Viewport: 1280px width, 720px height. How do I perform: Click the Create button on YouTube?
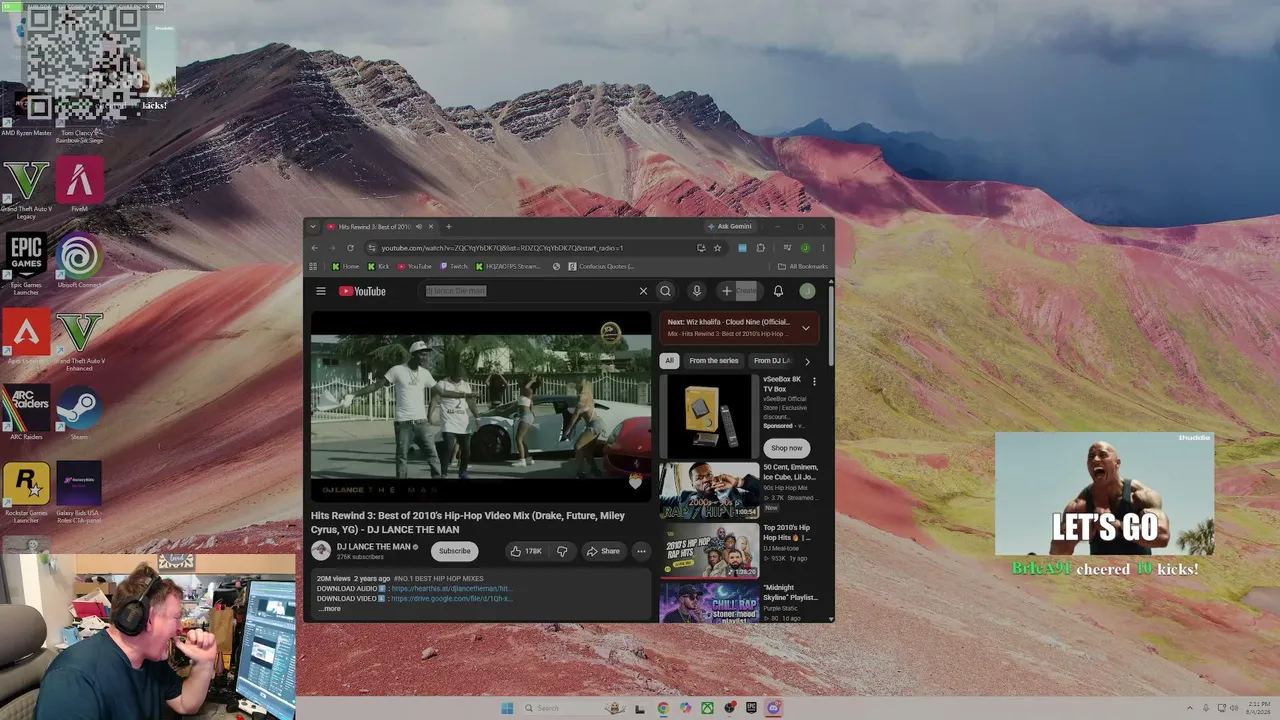pos(740,291)
